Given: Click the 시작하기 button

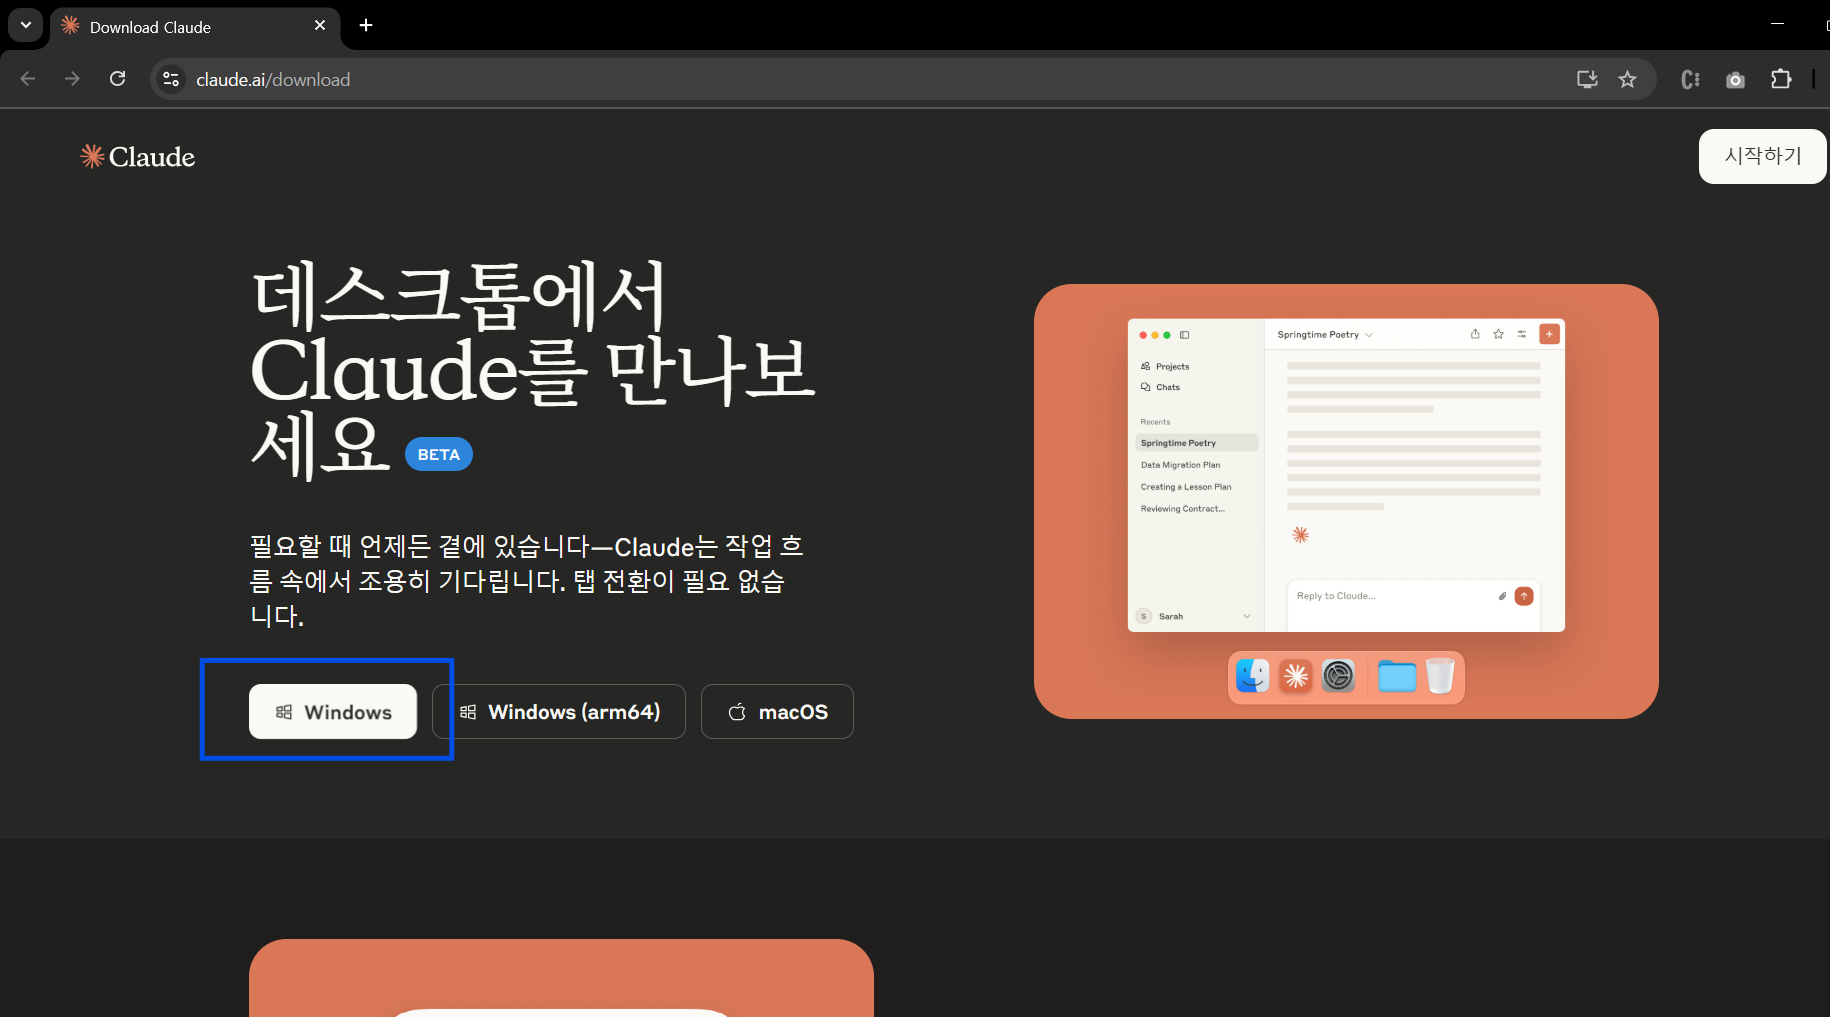Looking at the screenshot, I should (1762, 156).
